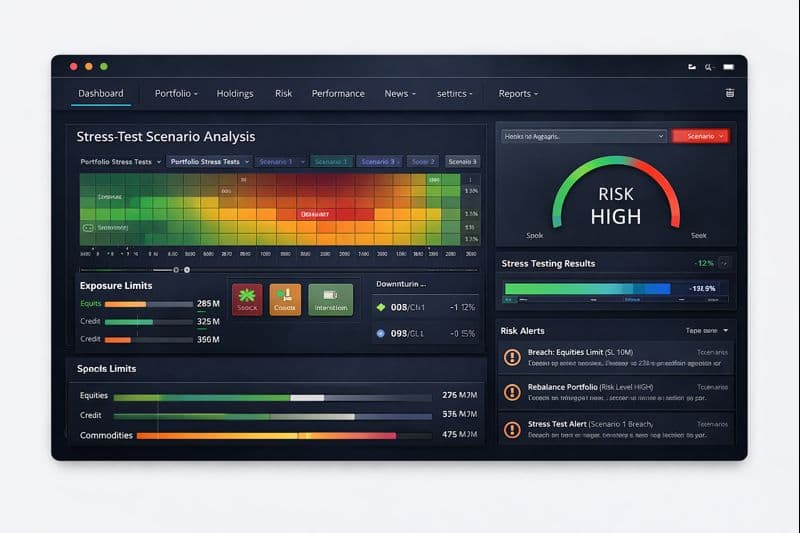
Task: Open the highlighted Portfolio Stress Tests dropdown
Action: point(209,162)
